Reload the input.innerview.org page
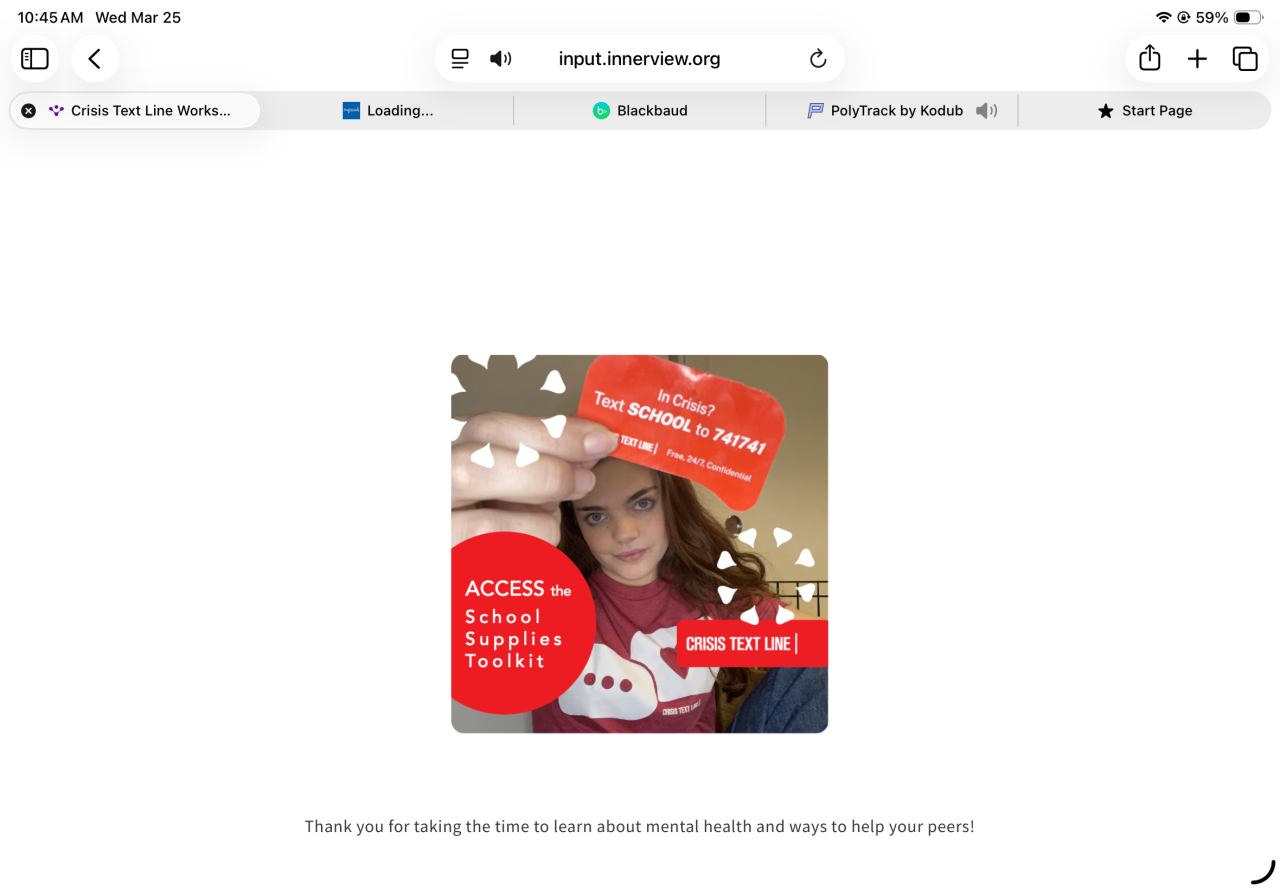The height and width of the screenshot is (889, 1280). pyautogui.click(x=818, y=59)
